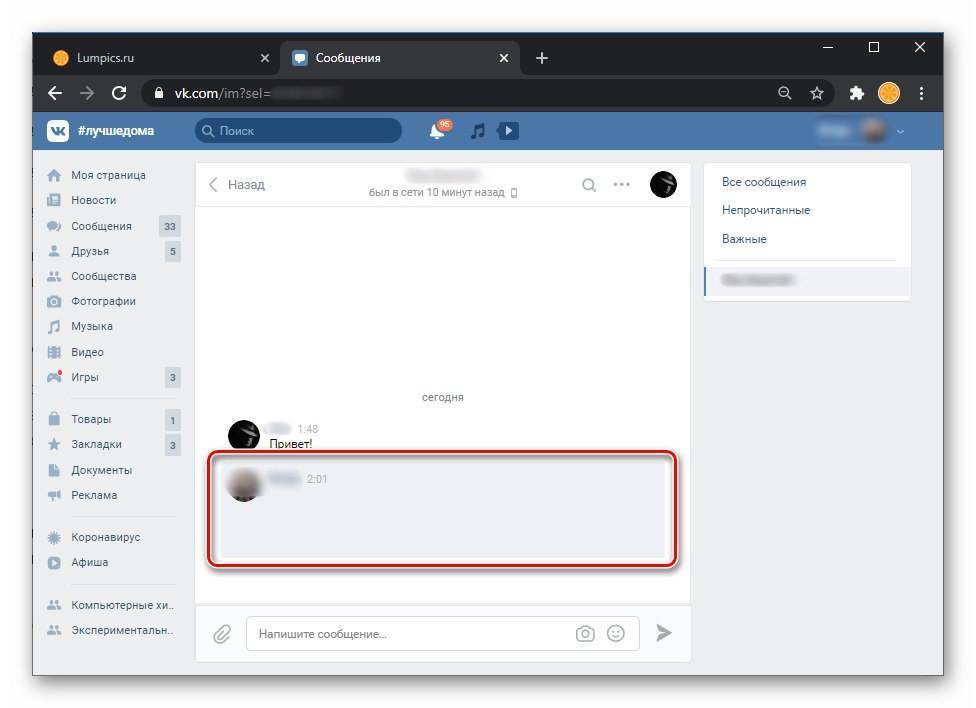
Task: Go back via the Назад link
Action: [237, 184]
